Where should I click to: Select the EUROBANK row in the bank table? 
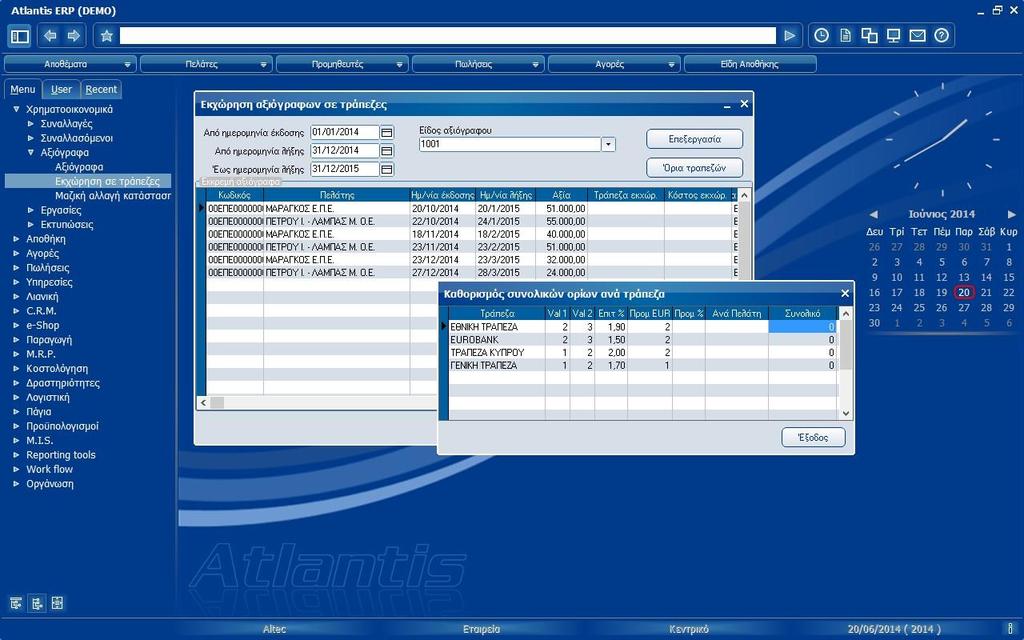pyautogui.click(x=643, y=340)
